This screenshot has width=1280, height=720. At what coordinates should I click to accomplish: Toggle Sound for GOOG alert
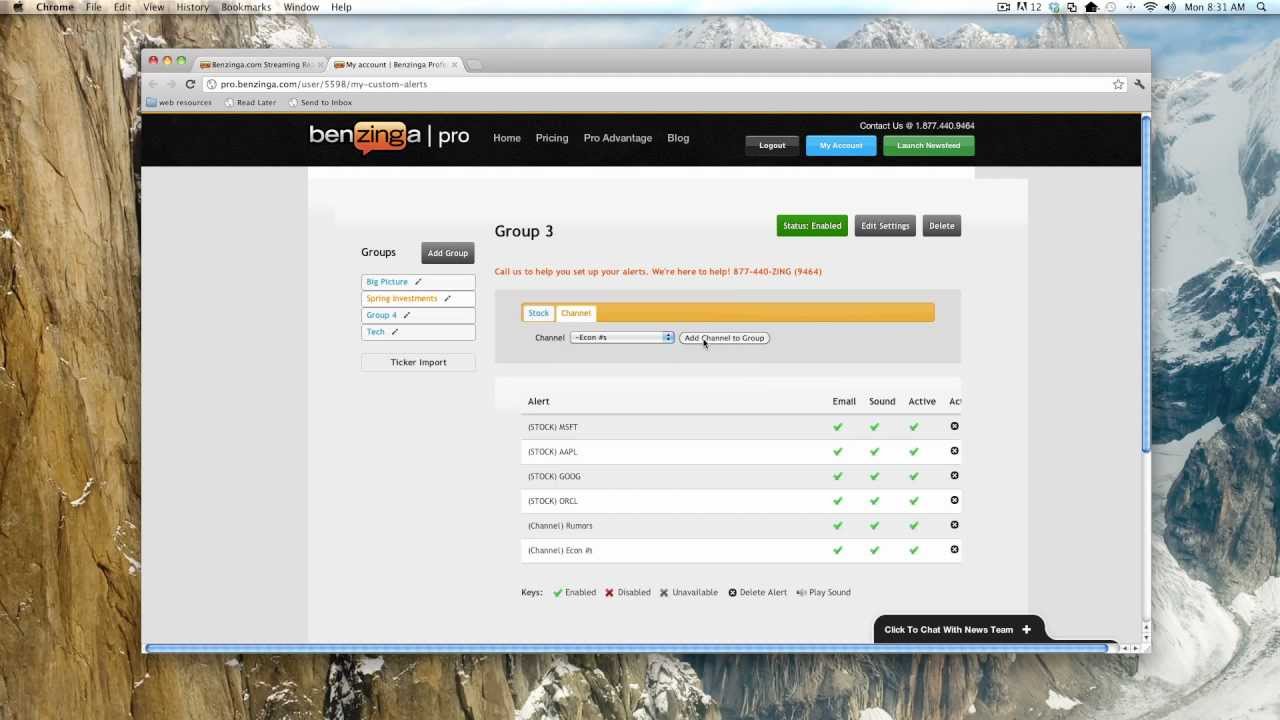874,476
